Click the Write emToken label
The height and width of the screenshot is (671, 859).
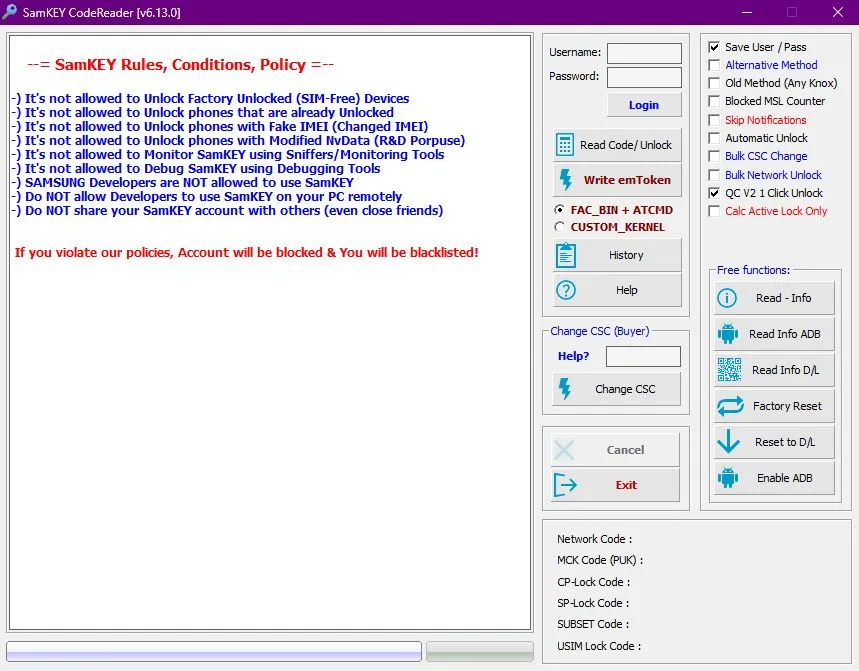click(x=627, y=180)
